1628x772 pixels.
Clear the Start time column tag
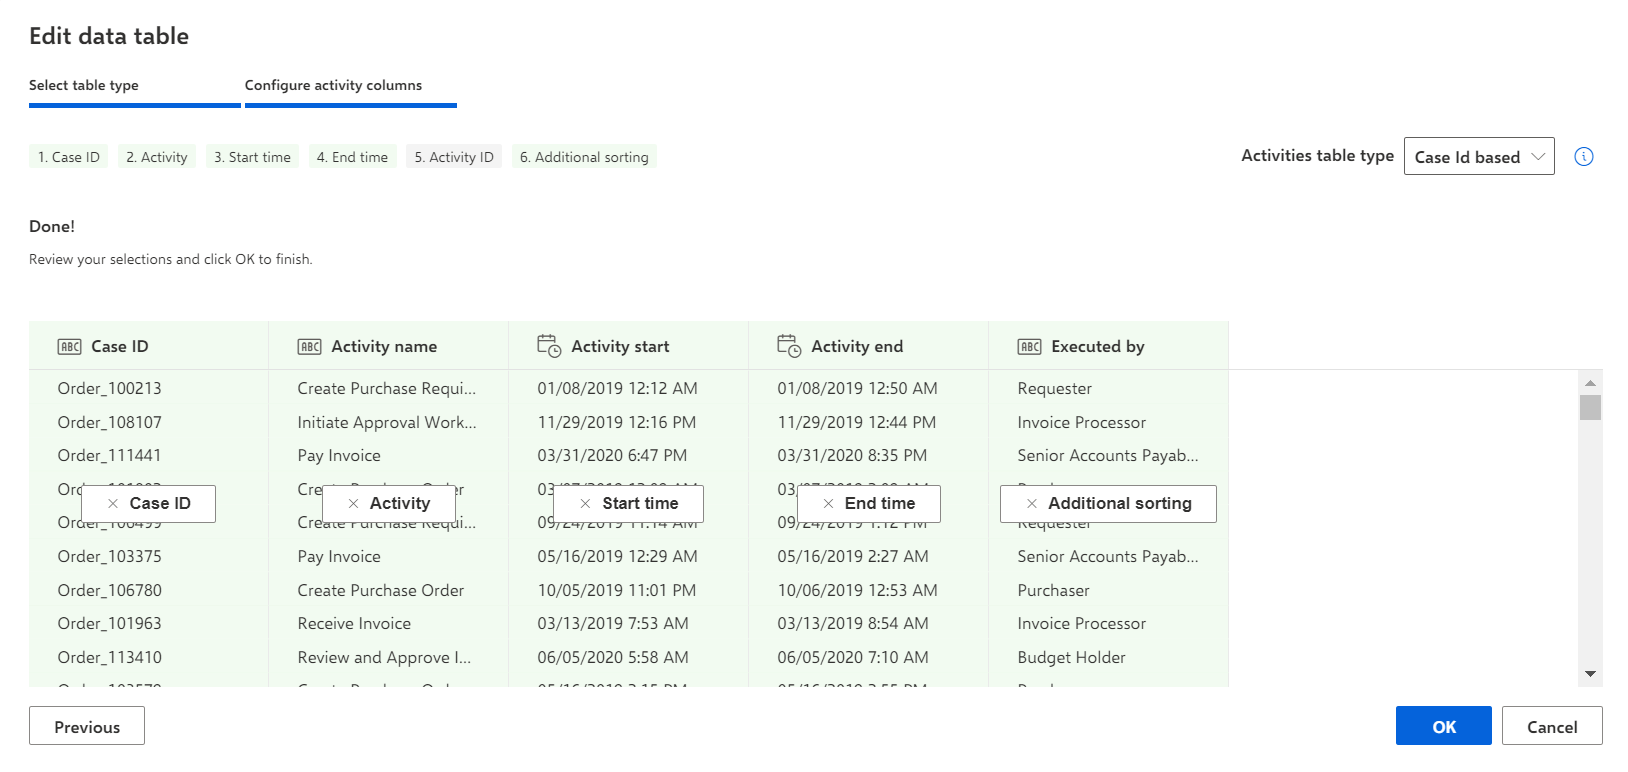(585, 504)
